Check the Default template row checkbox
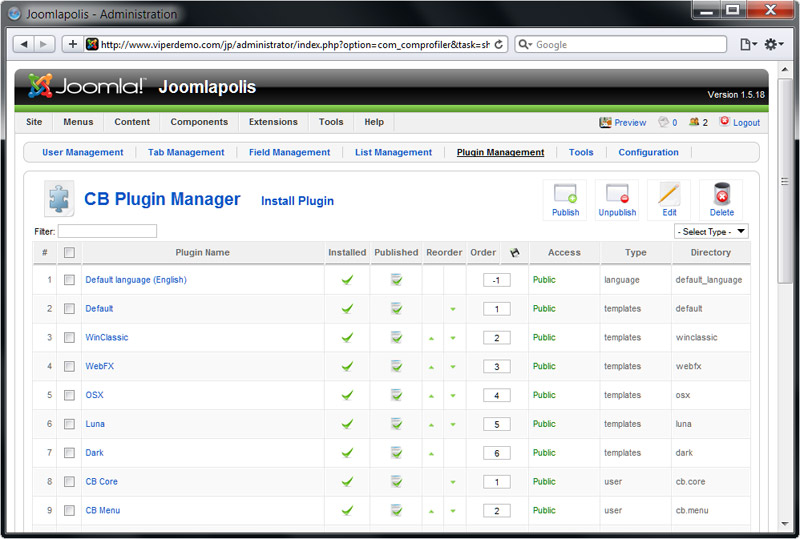 click(x=69, y=308)
